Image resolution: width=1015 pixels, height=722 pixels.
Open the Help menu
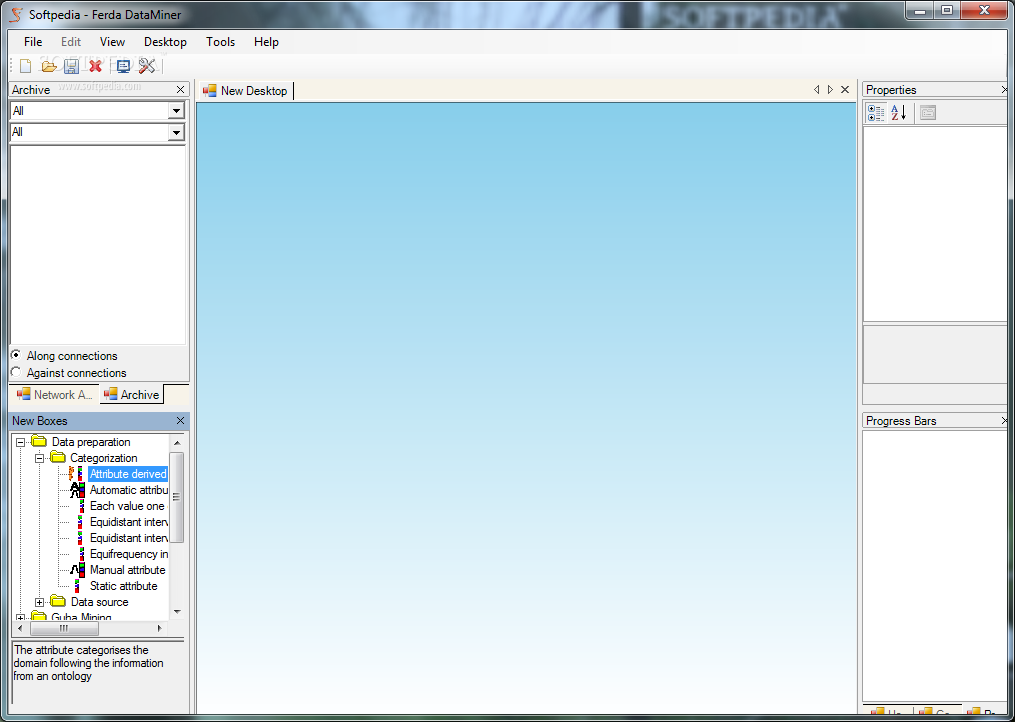point(266,41)
